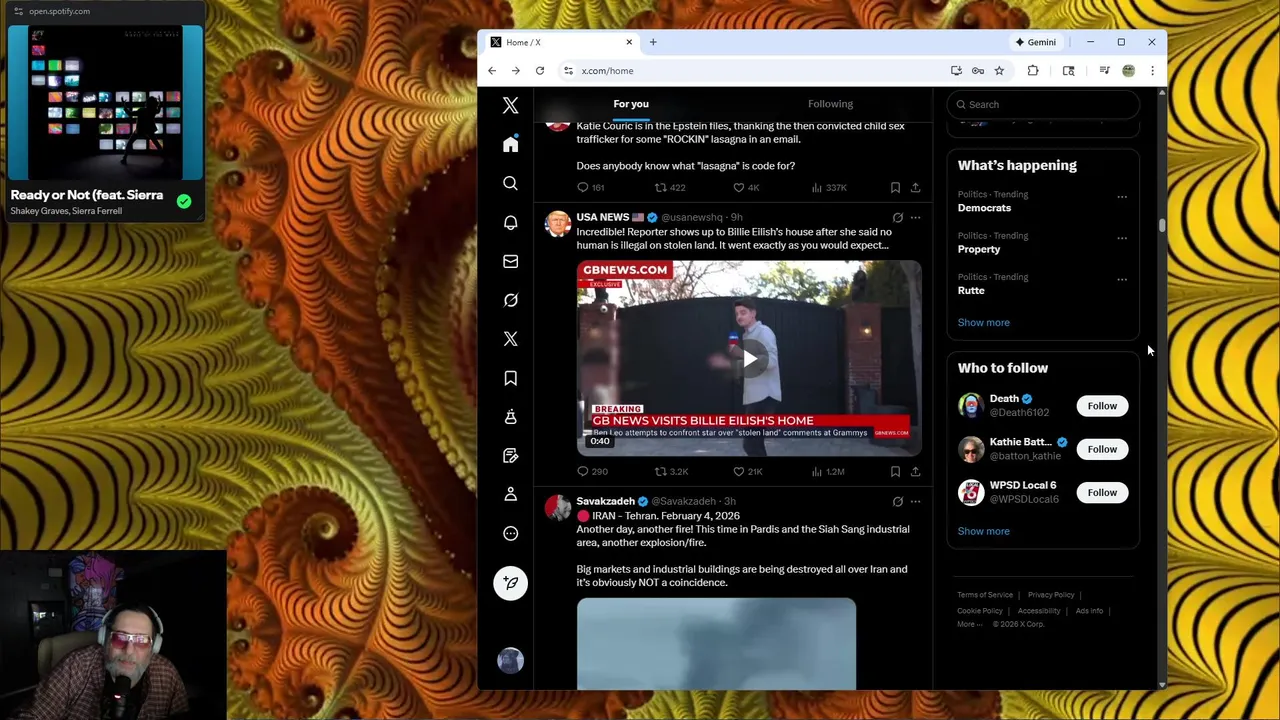Open options for Rutte trending topic
The image size is (1280, 720).
pos(1122,279)
